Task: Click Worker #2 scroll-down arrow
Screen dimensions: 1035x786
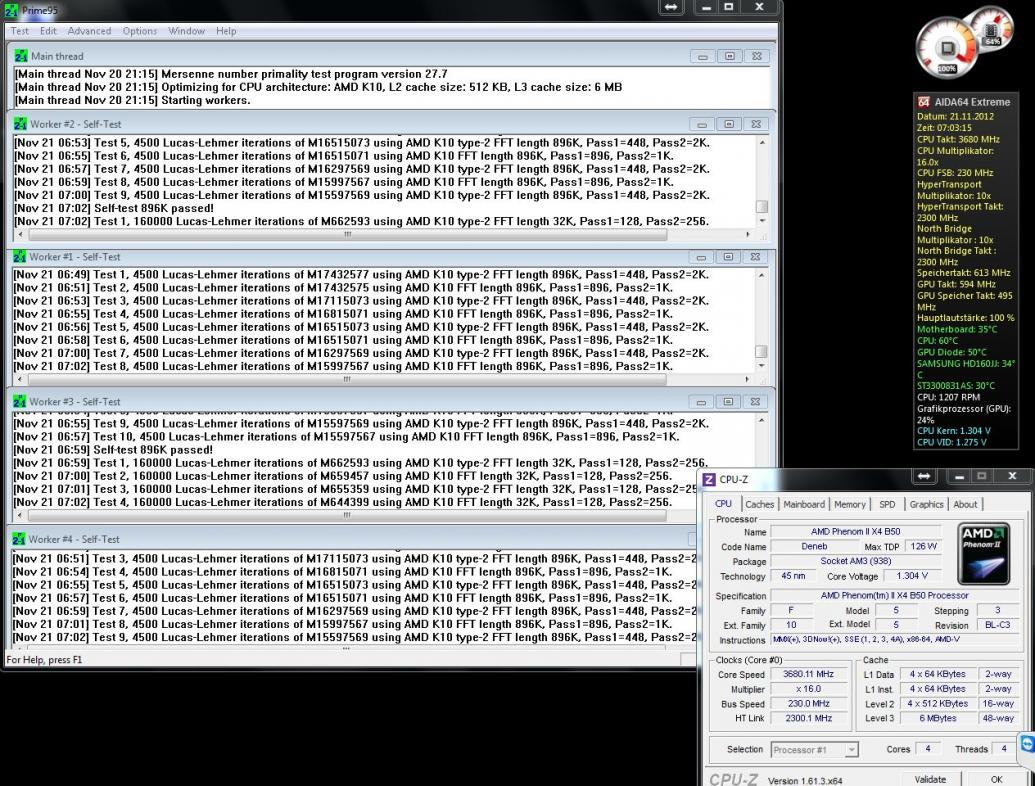Action: 762,220
